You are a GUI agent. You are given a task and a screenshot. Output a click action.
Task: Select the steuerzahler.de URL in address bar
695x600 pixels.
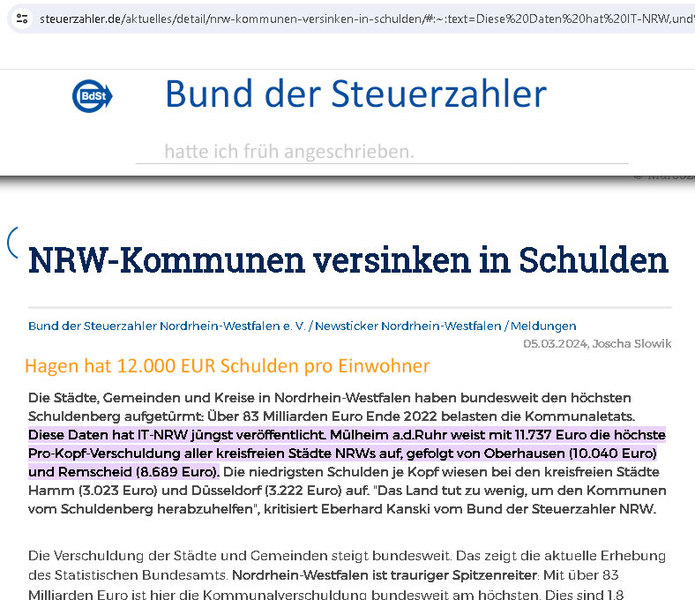pos(300,18)
